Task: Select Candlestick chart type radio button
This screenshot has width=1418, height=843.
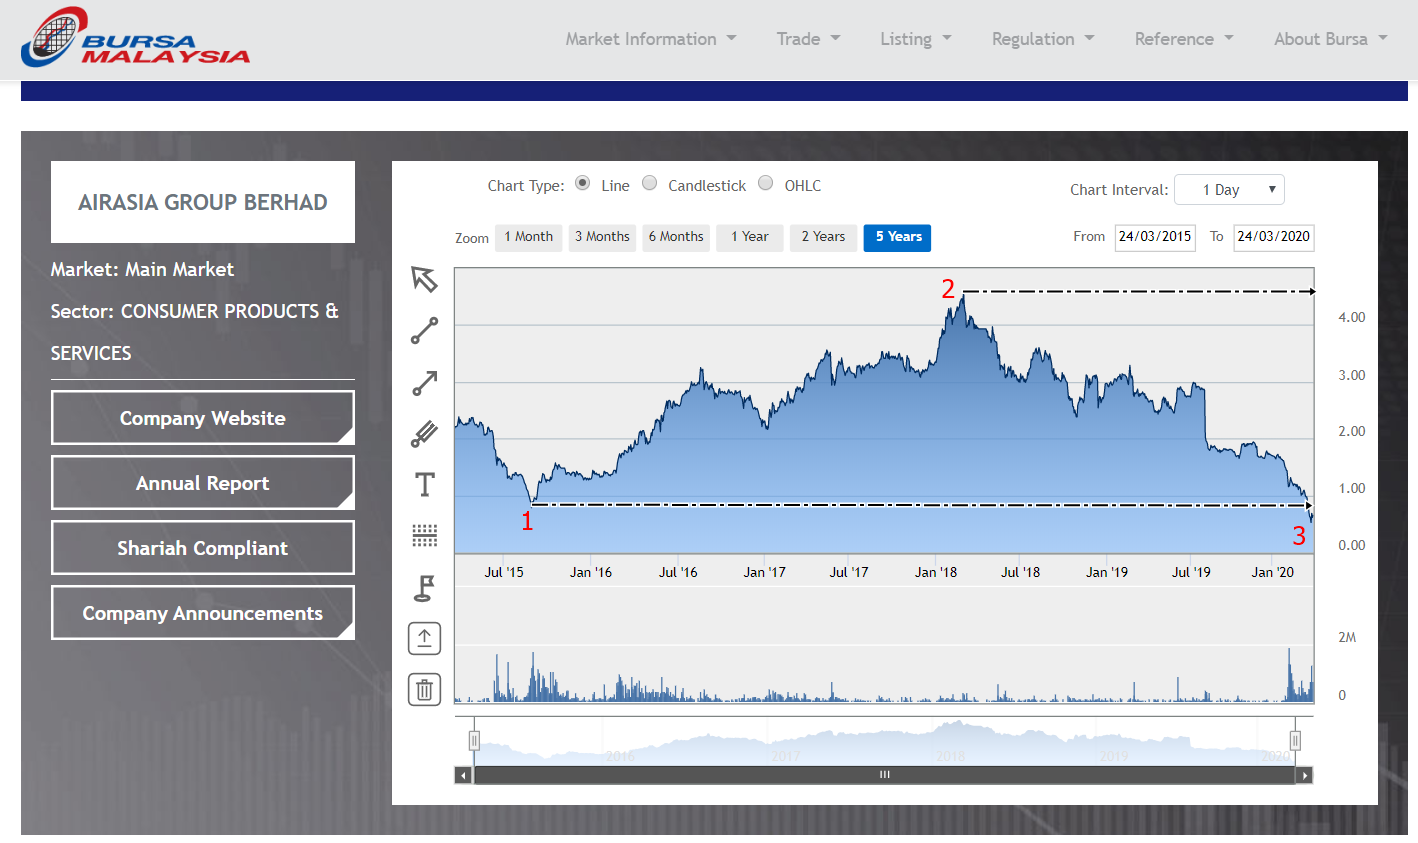Action: click(x=650, y=183)
